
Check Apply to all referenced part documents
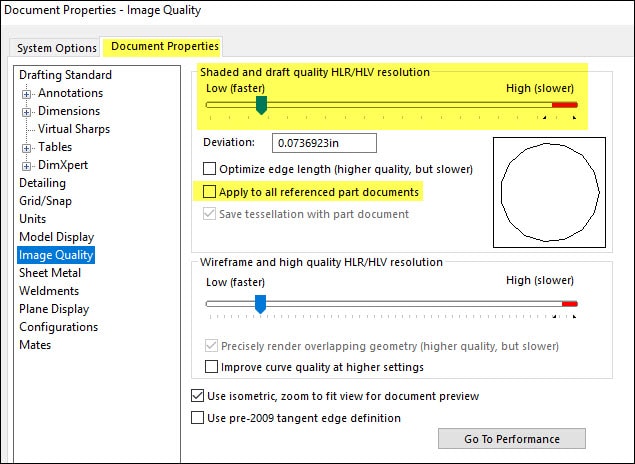click(209, 192)
